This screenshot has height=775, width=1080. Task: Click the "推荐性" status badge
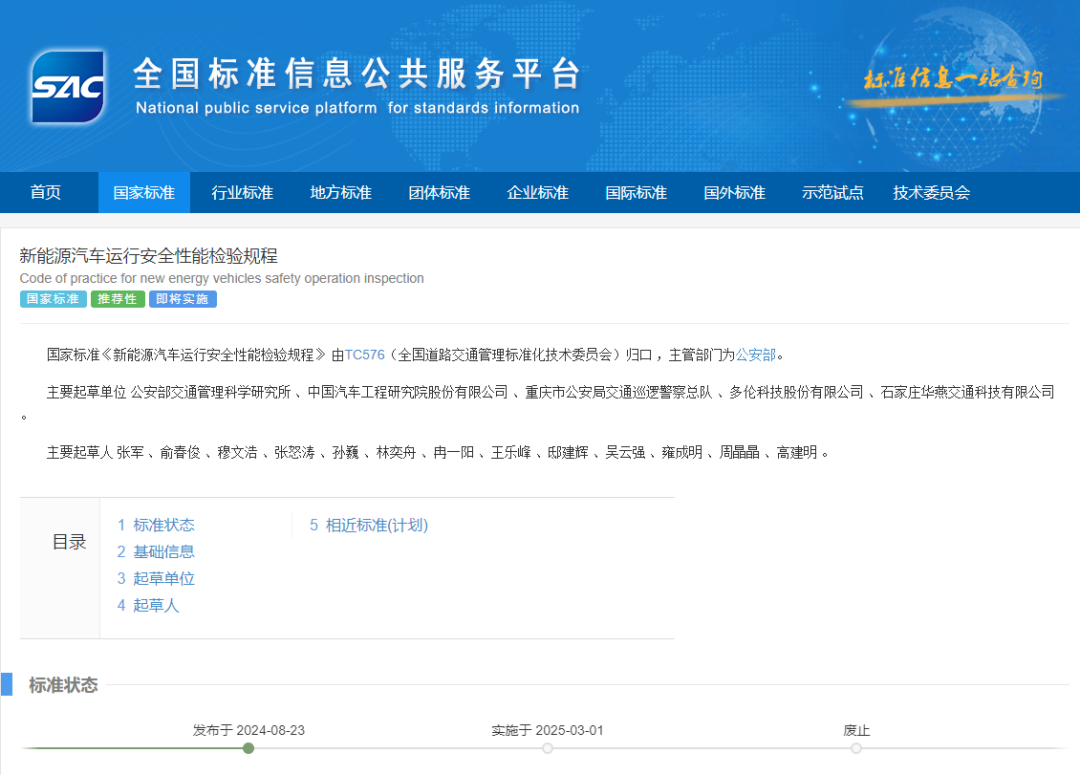click(x=118, y=299)
